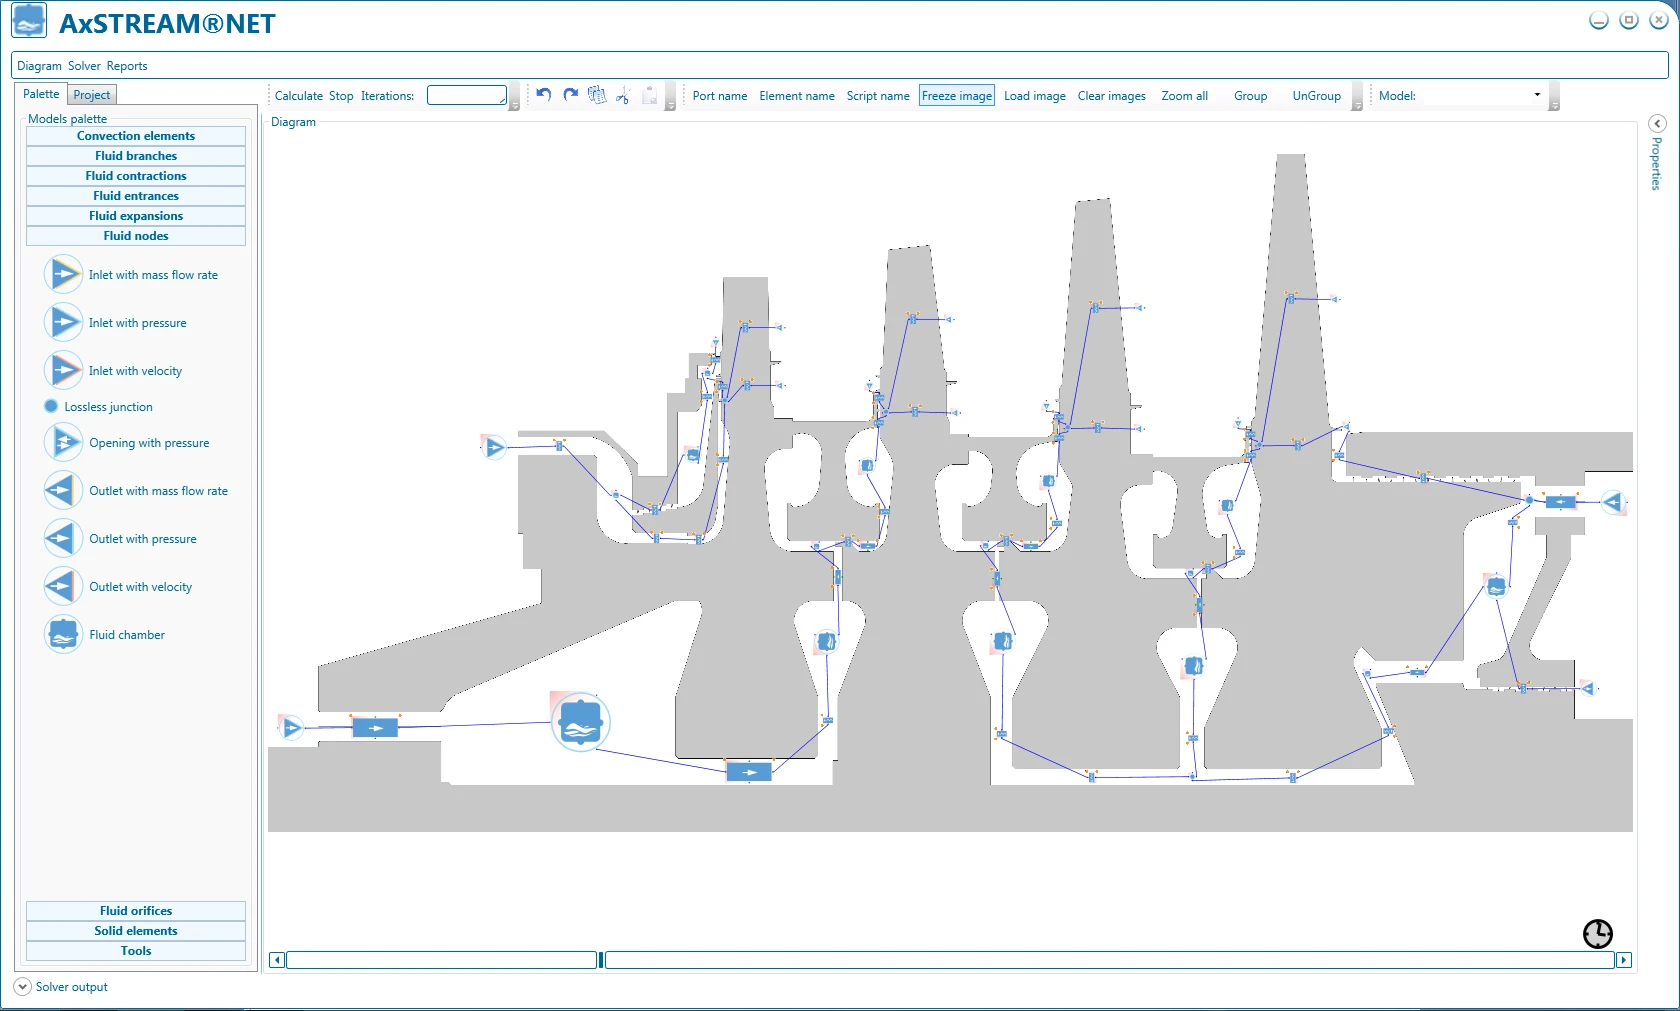1680x1011 pixels.
Task: Expand Fluid contractions palette group
Action: click(136, 176)
